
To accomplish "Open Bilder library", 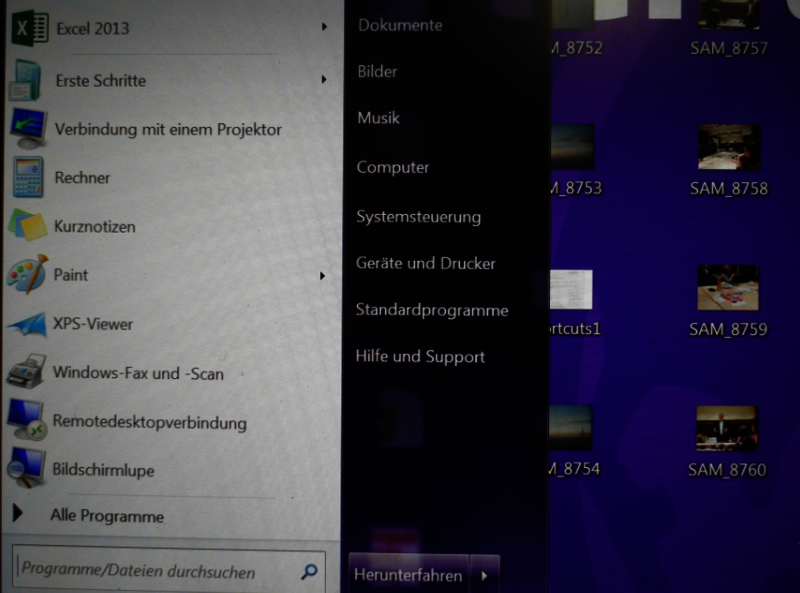I will (x=377, y=71).
